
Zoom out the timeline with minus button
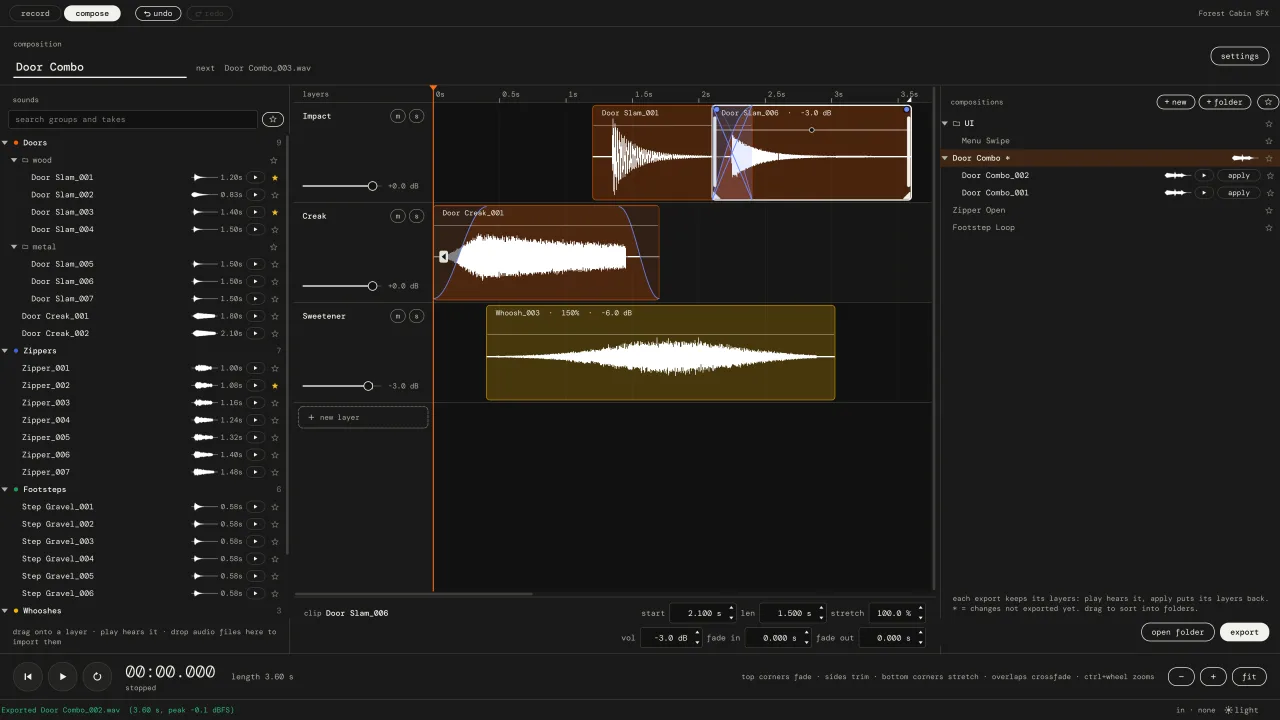[x=1181, y=676]
